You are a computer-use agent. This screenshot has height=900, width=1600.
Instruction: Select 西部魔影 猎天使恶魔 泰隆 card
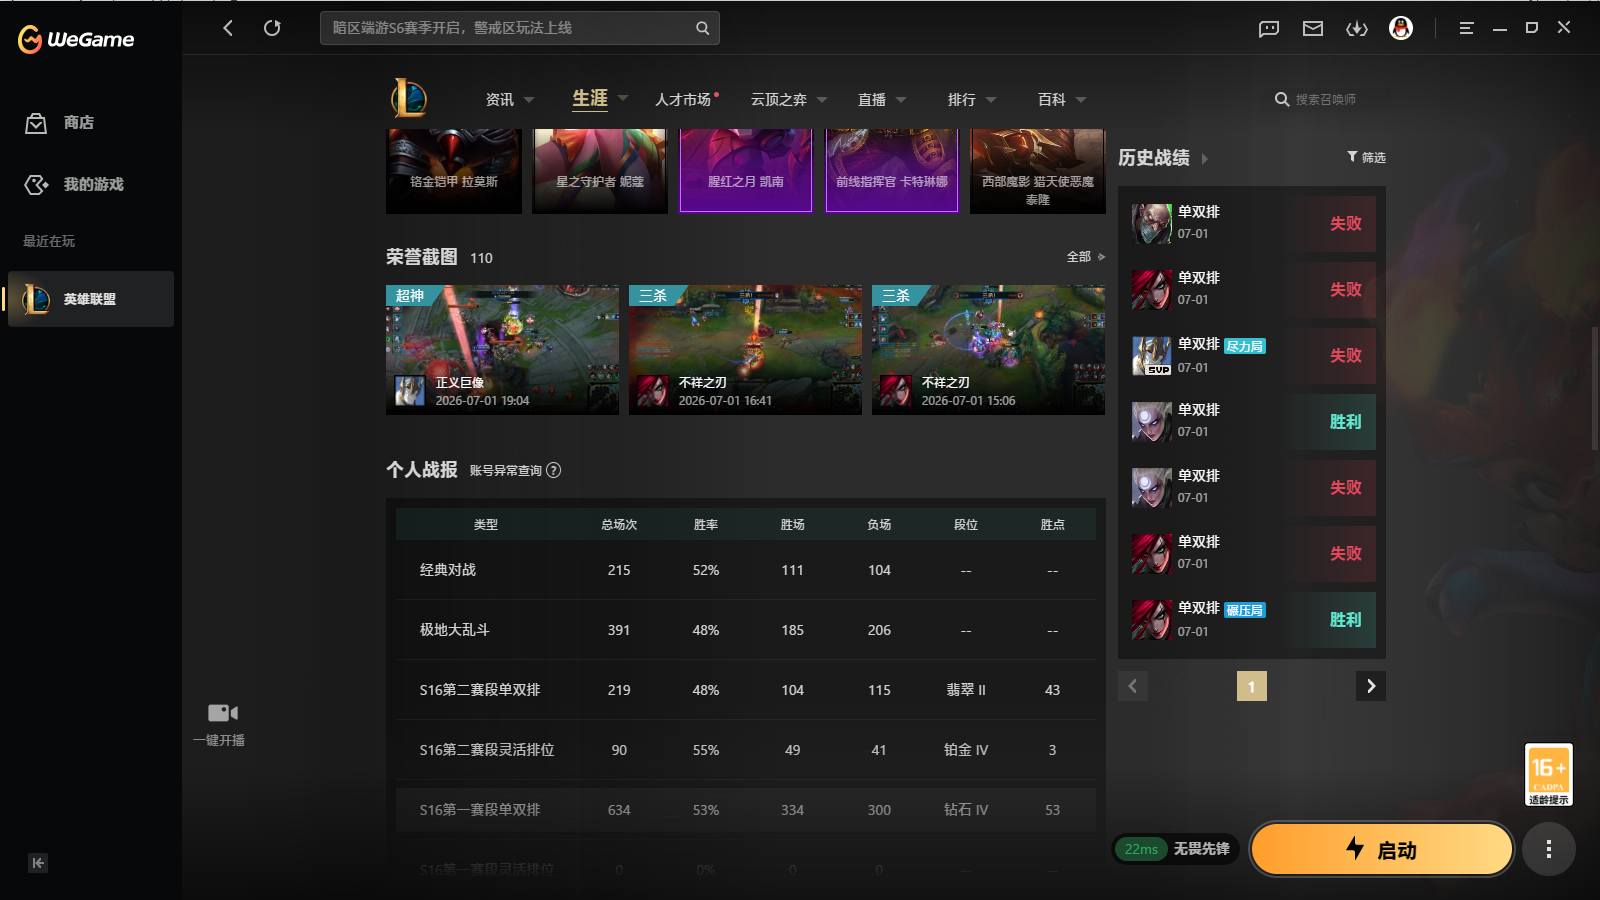[x=1038, y=171]
